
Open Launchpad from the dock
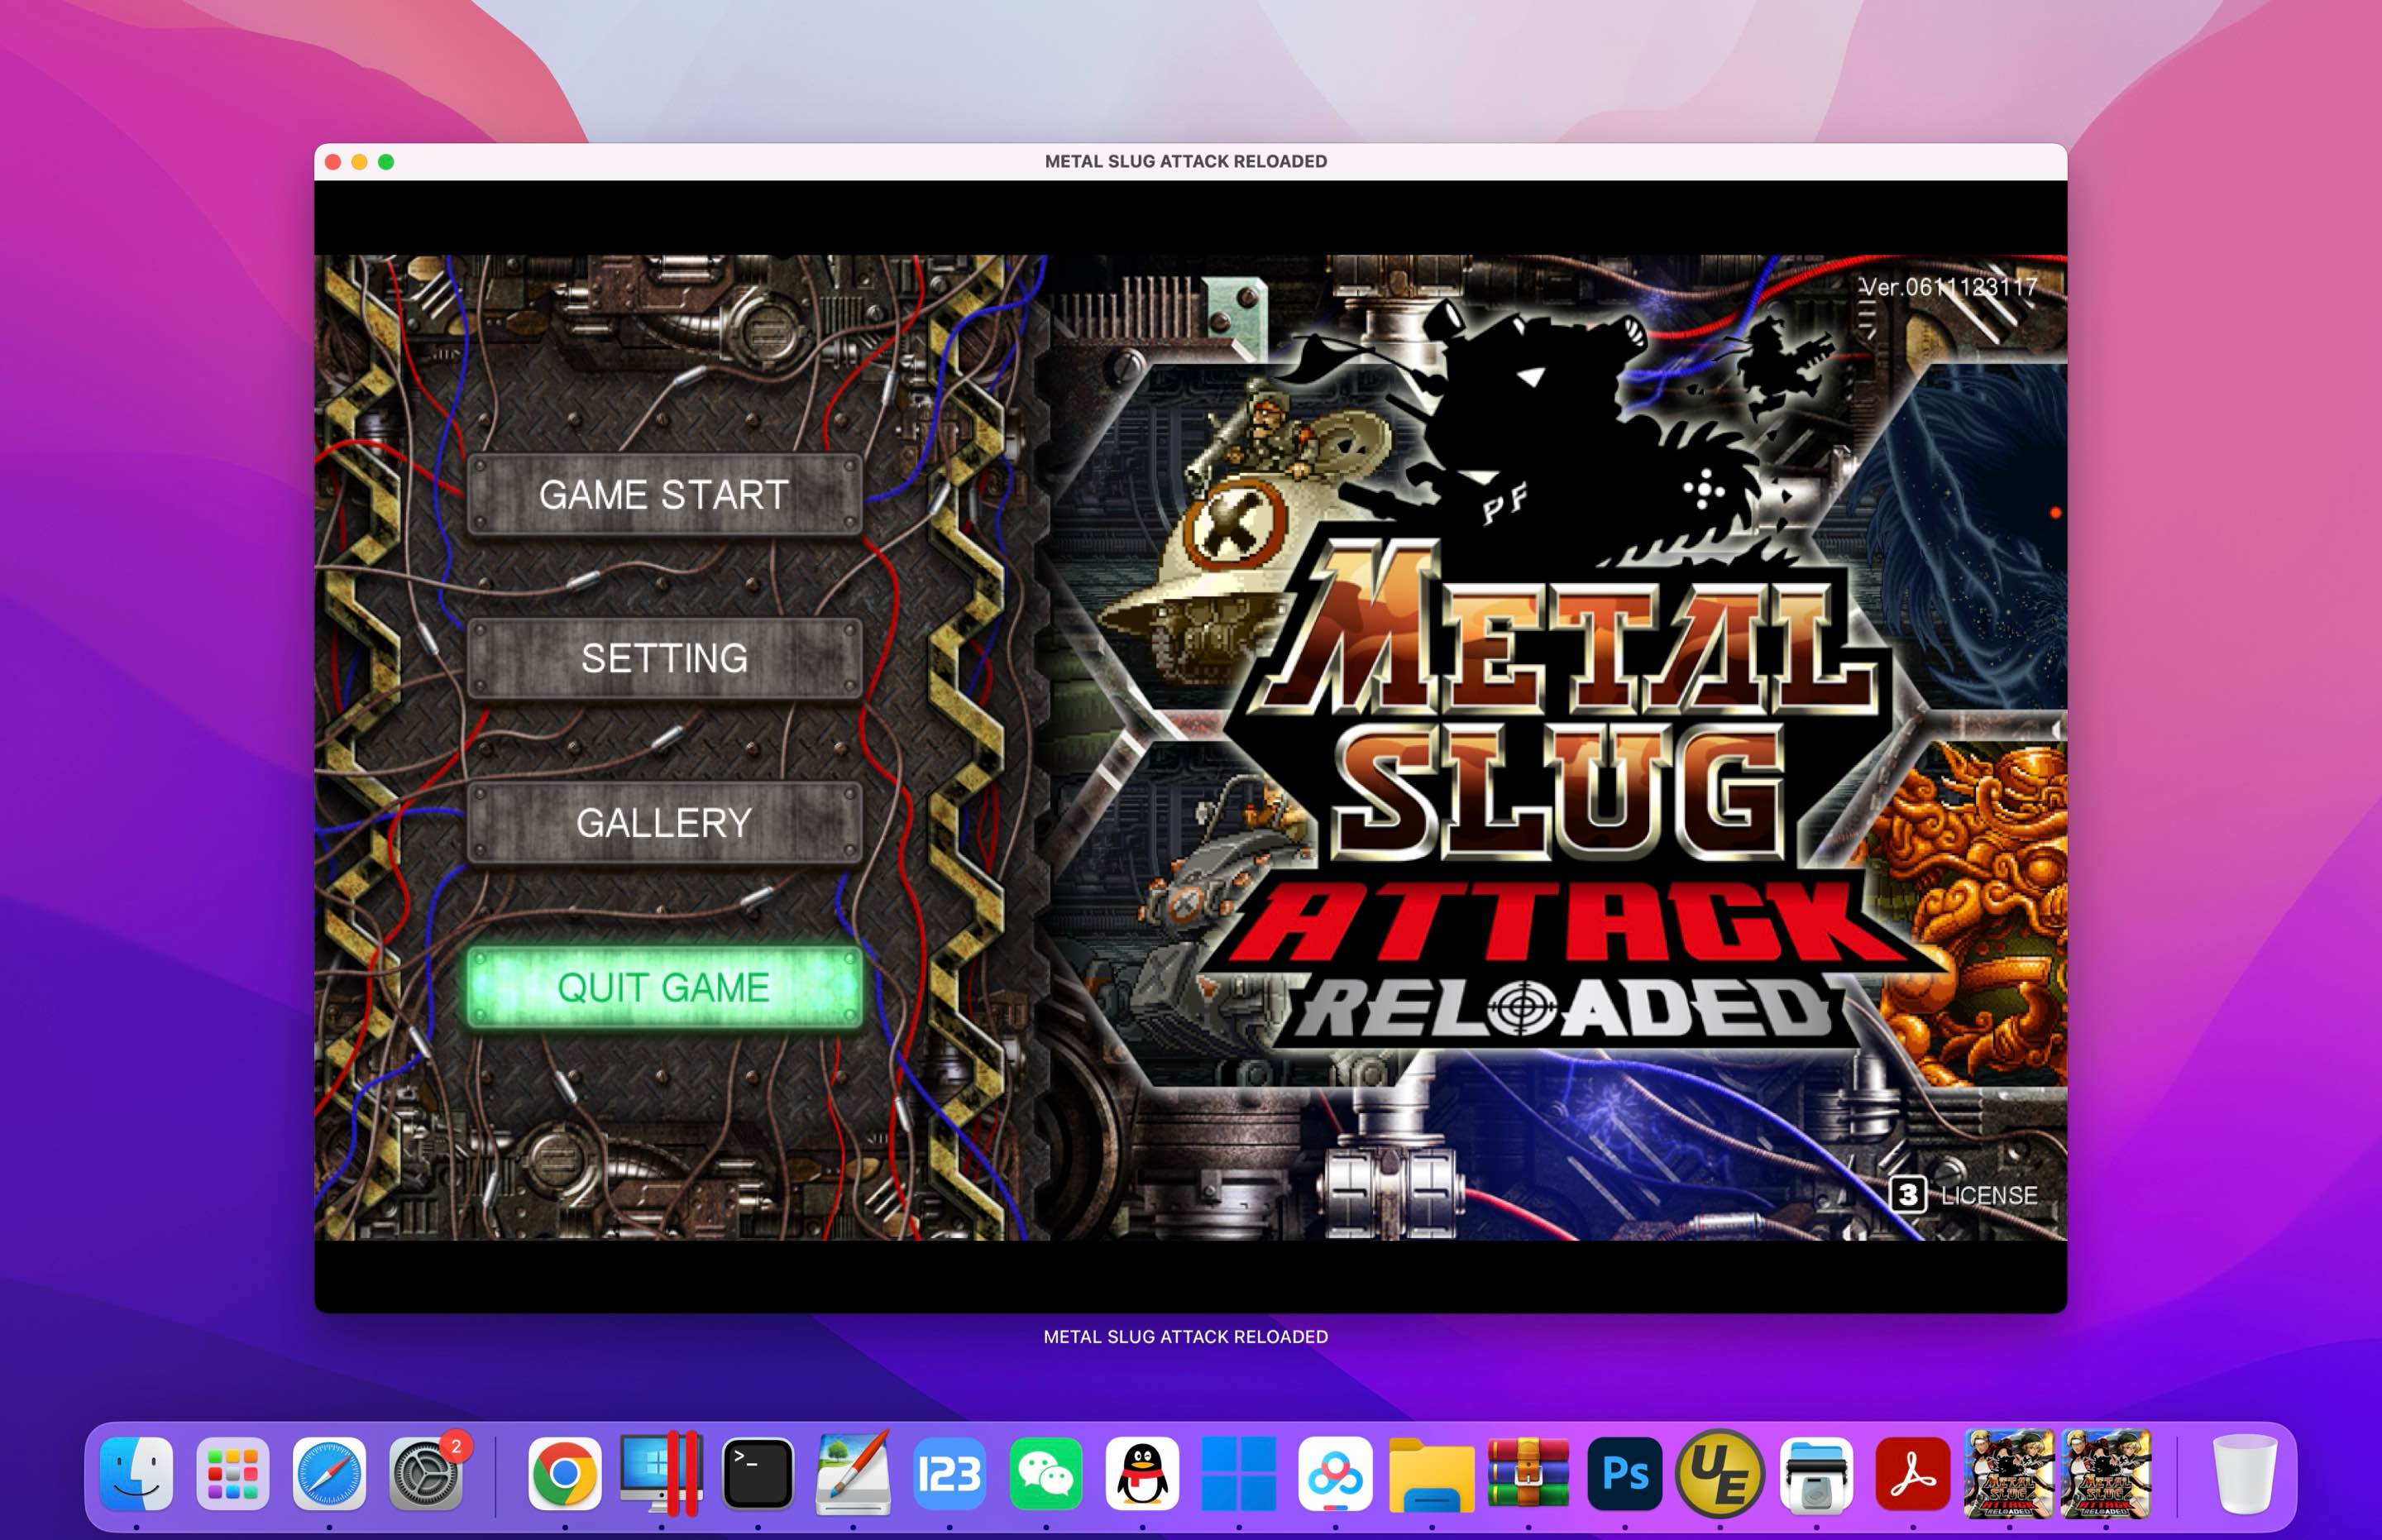(x=233, y=1474)
